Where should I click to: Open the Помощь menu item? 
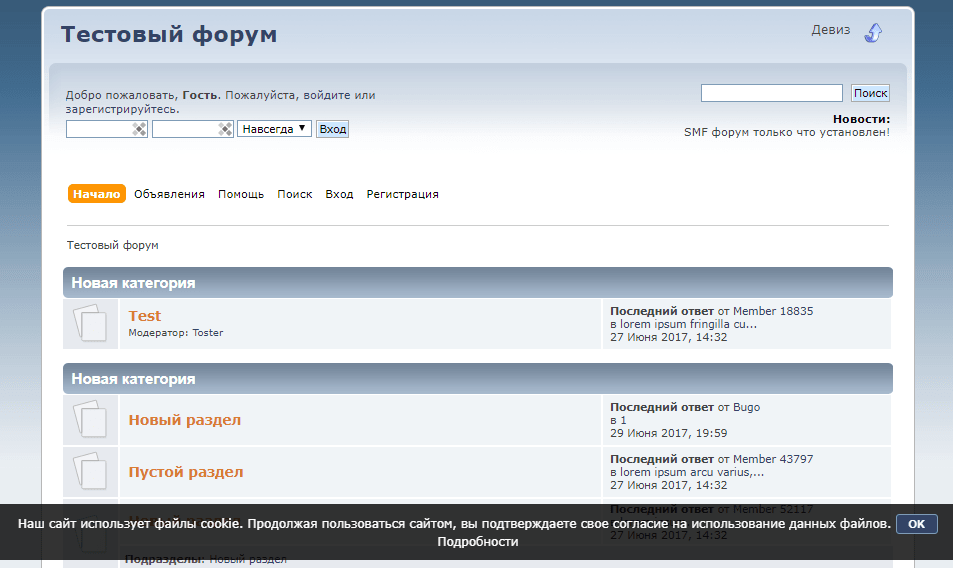[241, 194]
